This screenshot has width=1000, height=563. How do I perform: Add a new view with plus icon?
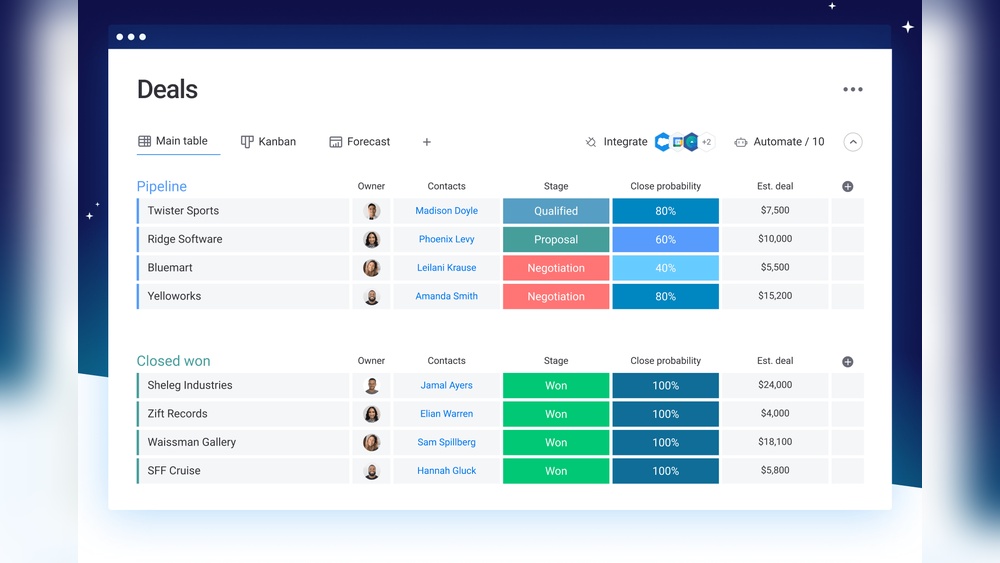click(427, 142)
